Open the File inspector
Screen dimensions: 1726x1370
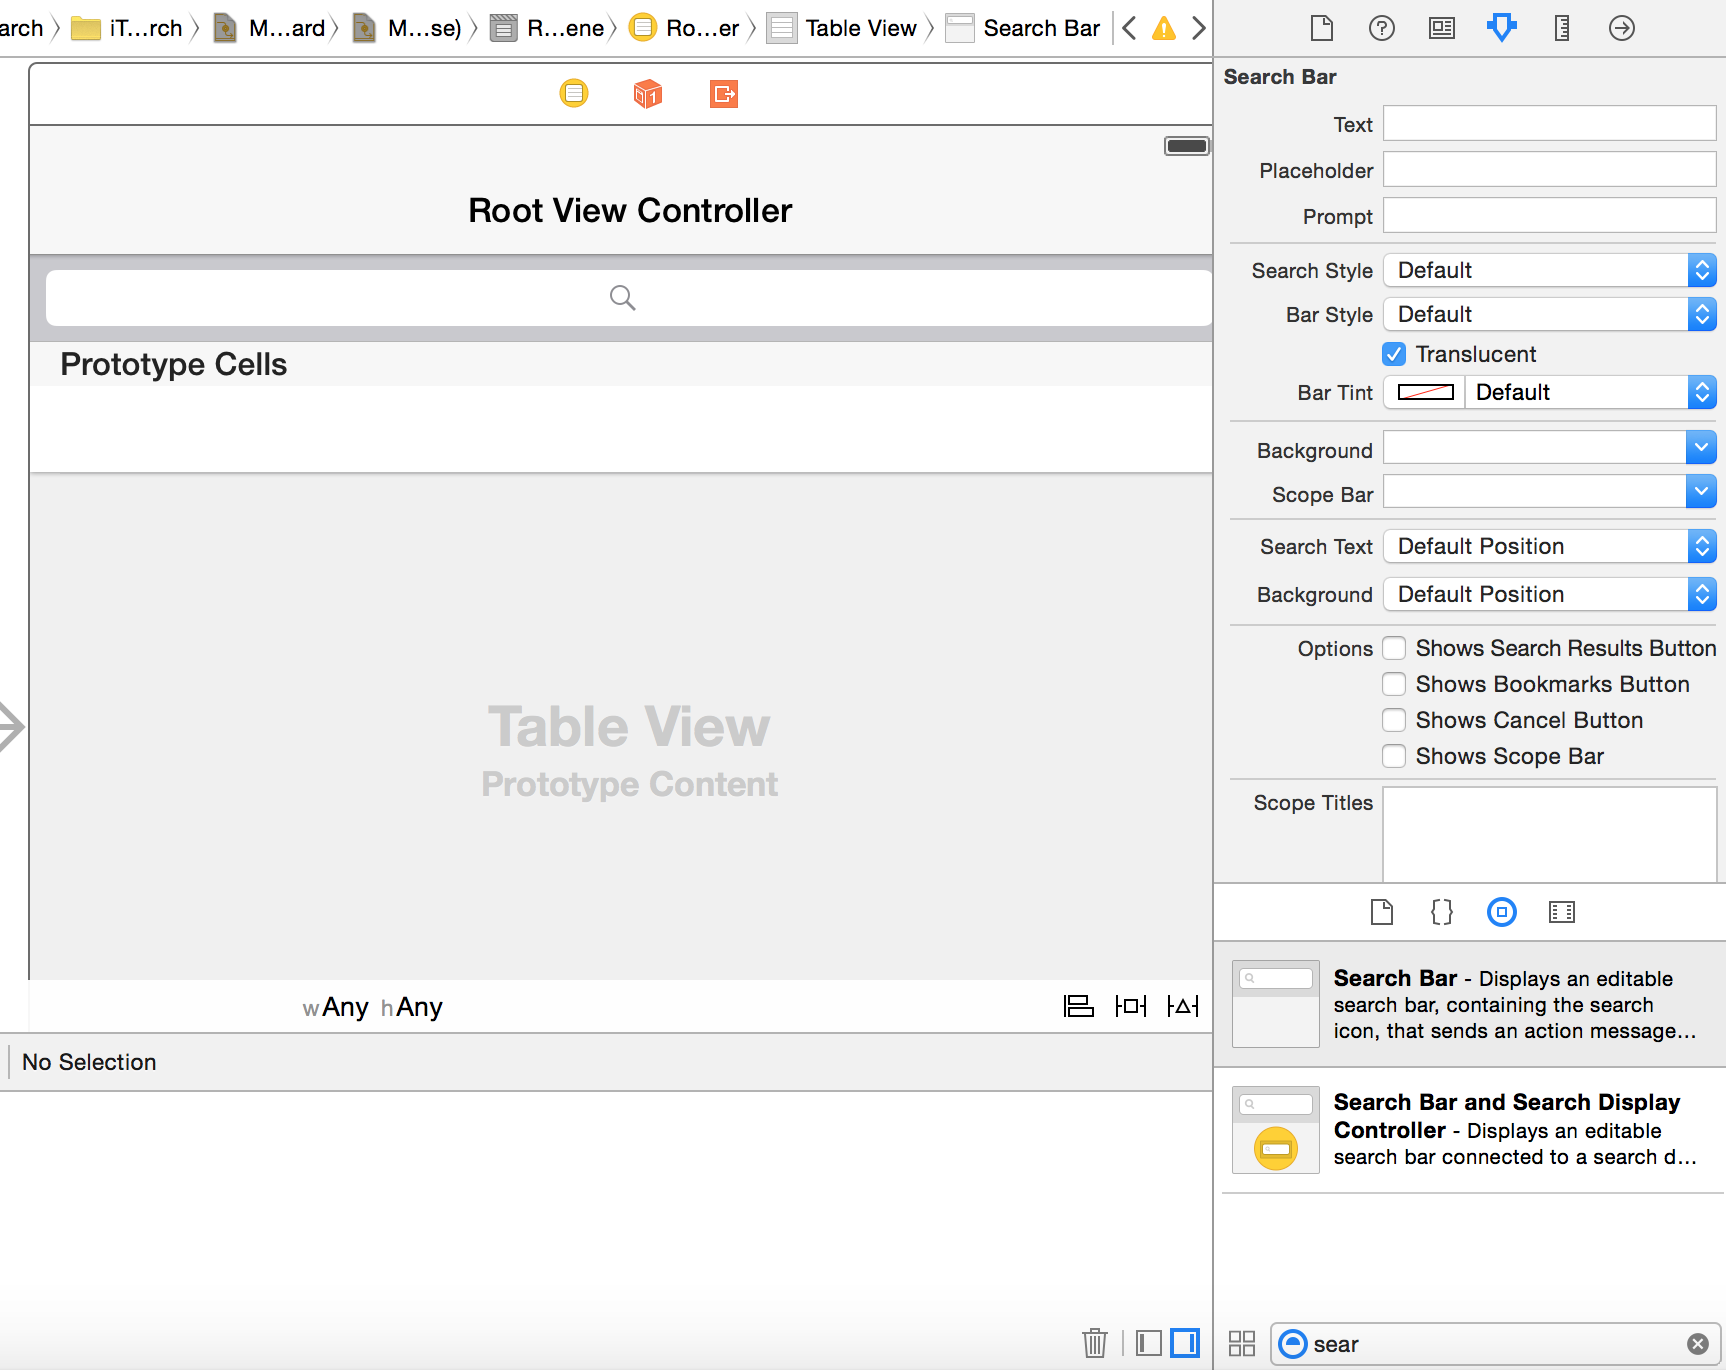pyautogui.click(x=1321, y=28)
